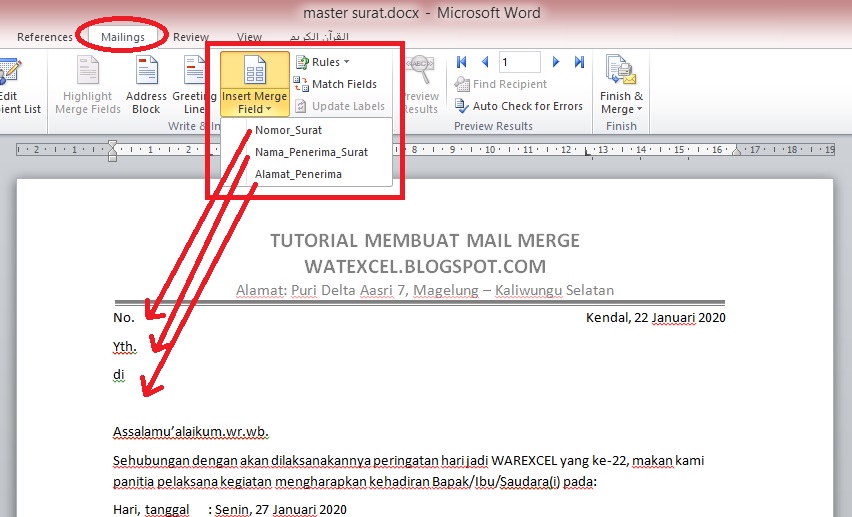The height and width of the screenshot is (517, 852).
Task: Go to the first record
Action: tap(461, 62)
